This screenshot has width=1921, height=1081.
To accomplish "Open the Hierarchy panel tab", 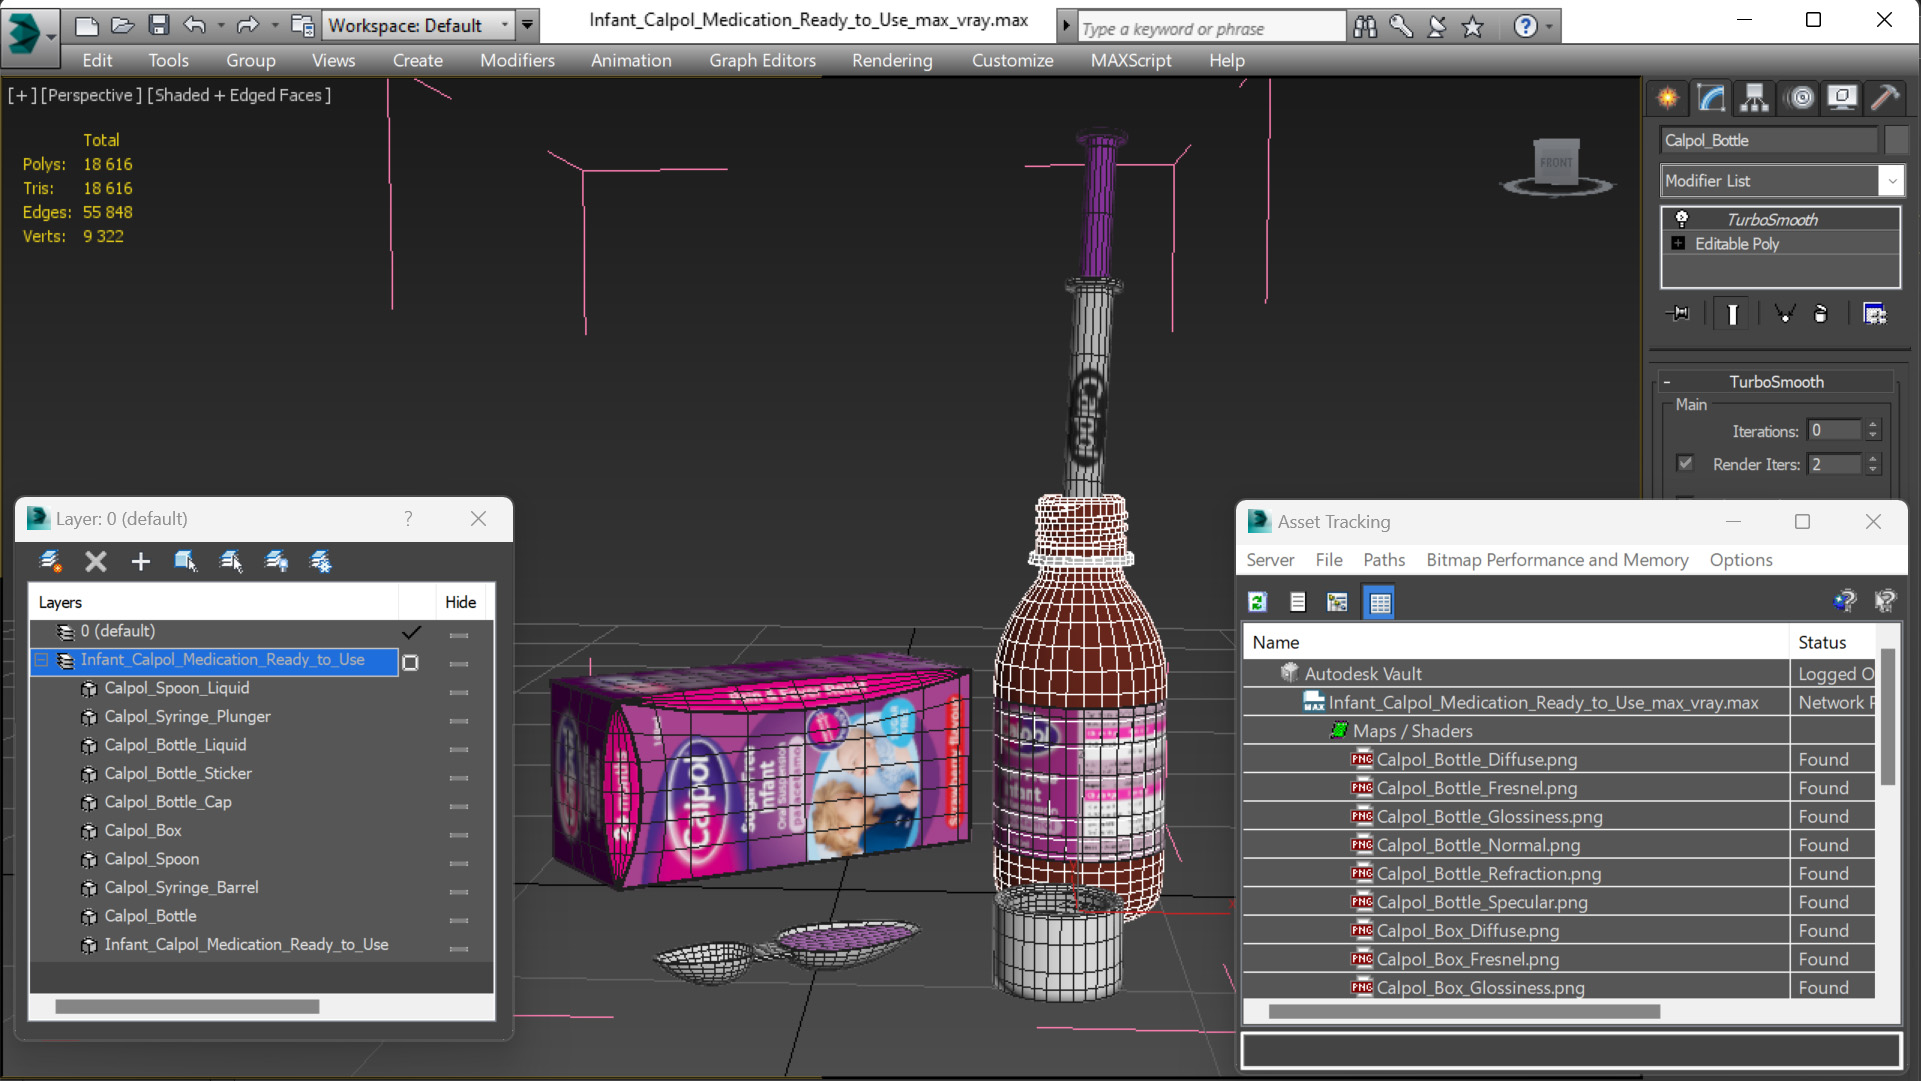I will pos(1754,98).
